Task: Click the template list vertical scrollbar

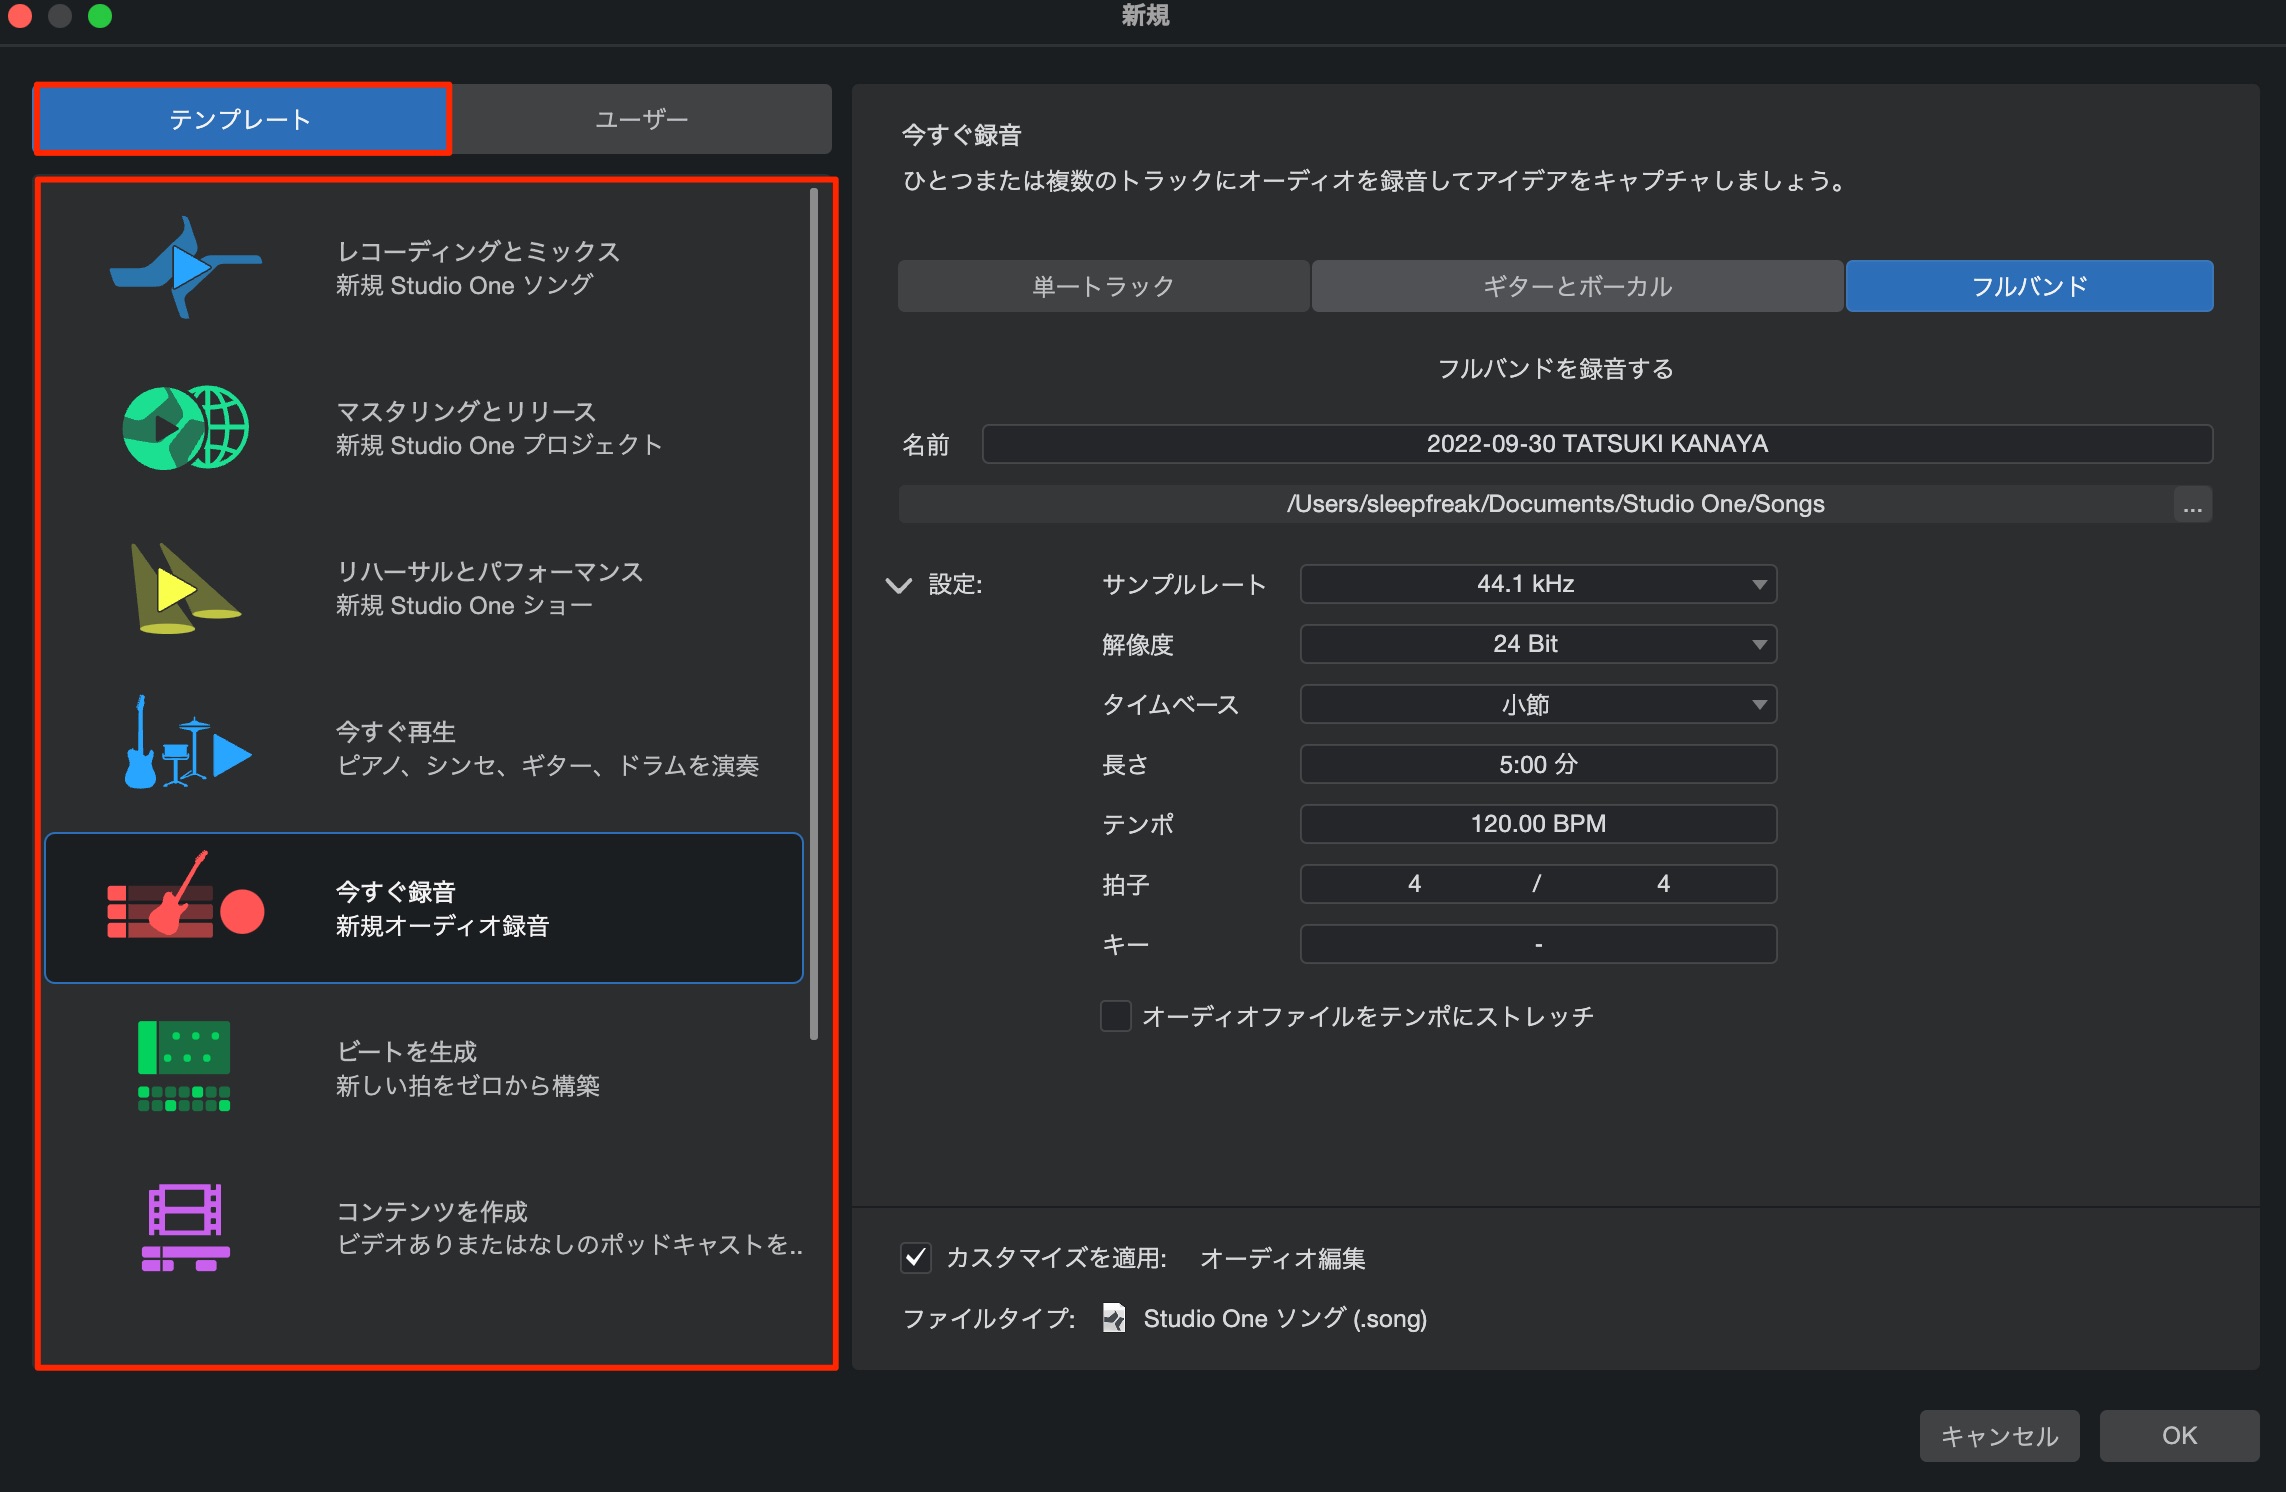Action: 814,614
